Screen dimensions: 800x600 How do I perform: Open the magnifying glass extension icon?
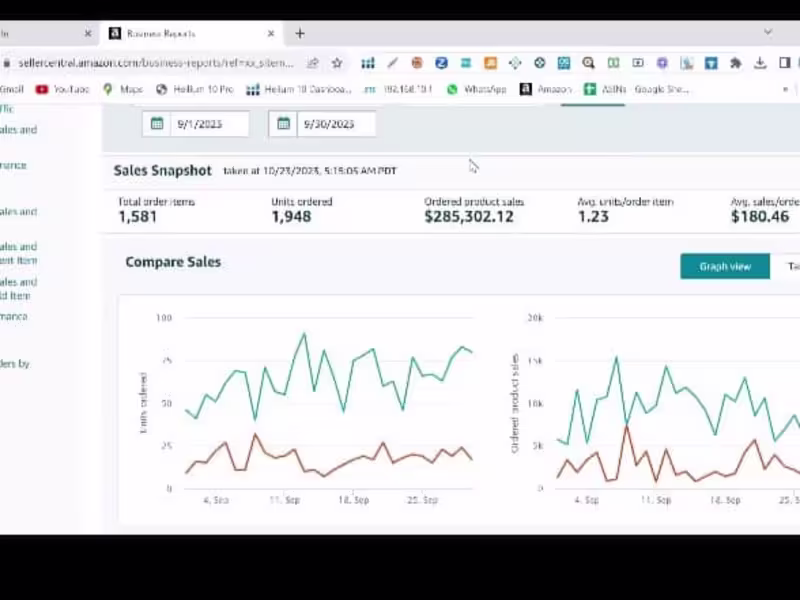[588, 63]
